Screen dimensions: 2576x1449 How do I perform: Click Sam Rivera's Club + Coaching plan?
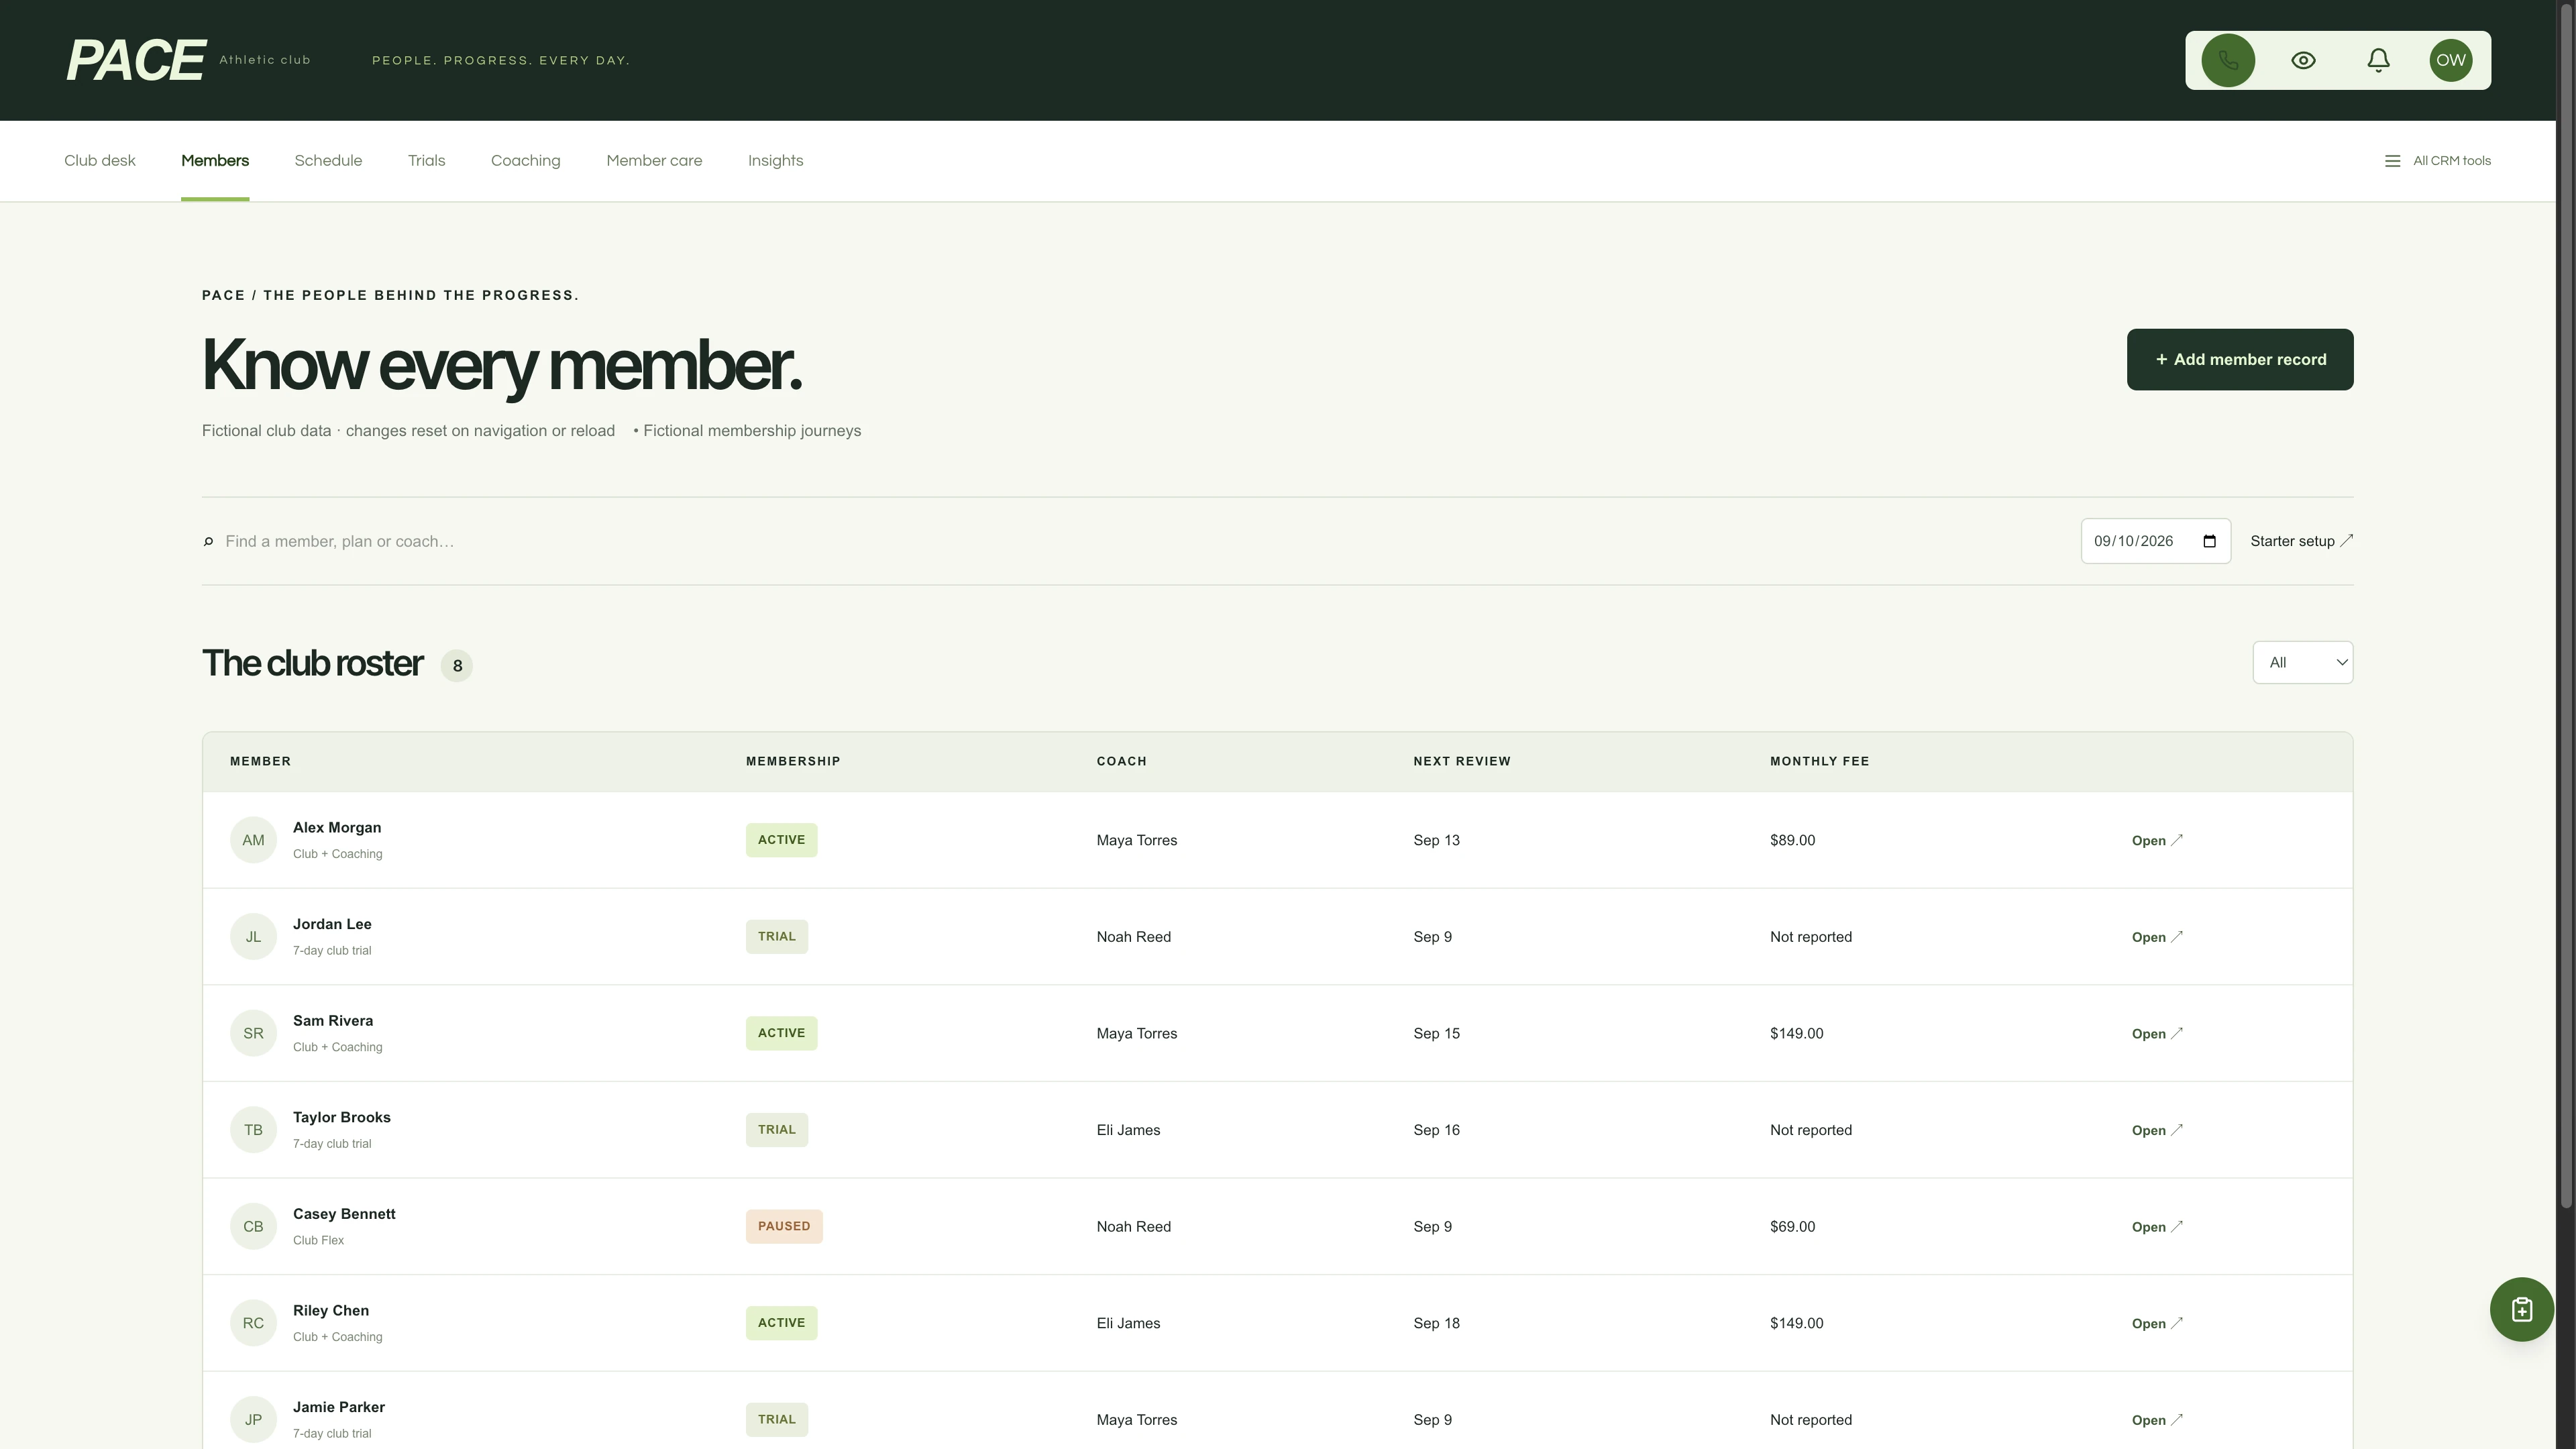click(x=338, y=1047)
